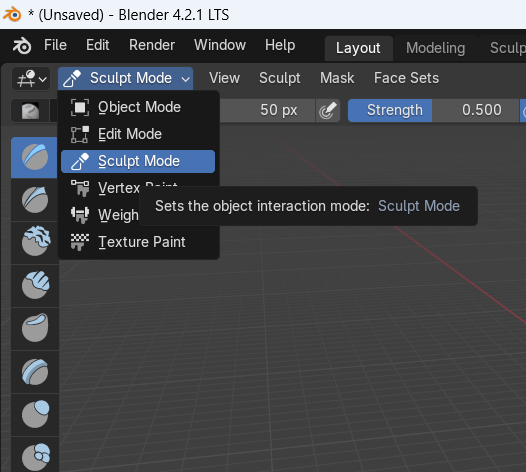Select the Clay Strips brush tool
The height and width of the screenshot is (472, 526).
click(35, 285)
